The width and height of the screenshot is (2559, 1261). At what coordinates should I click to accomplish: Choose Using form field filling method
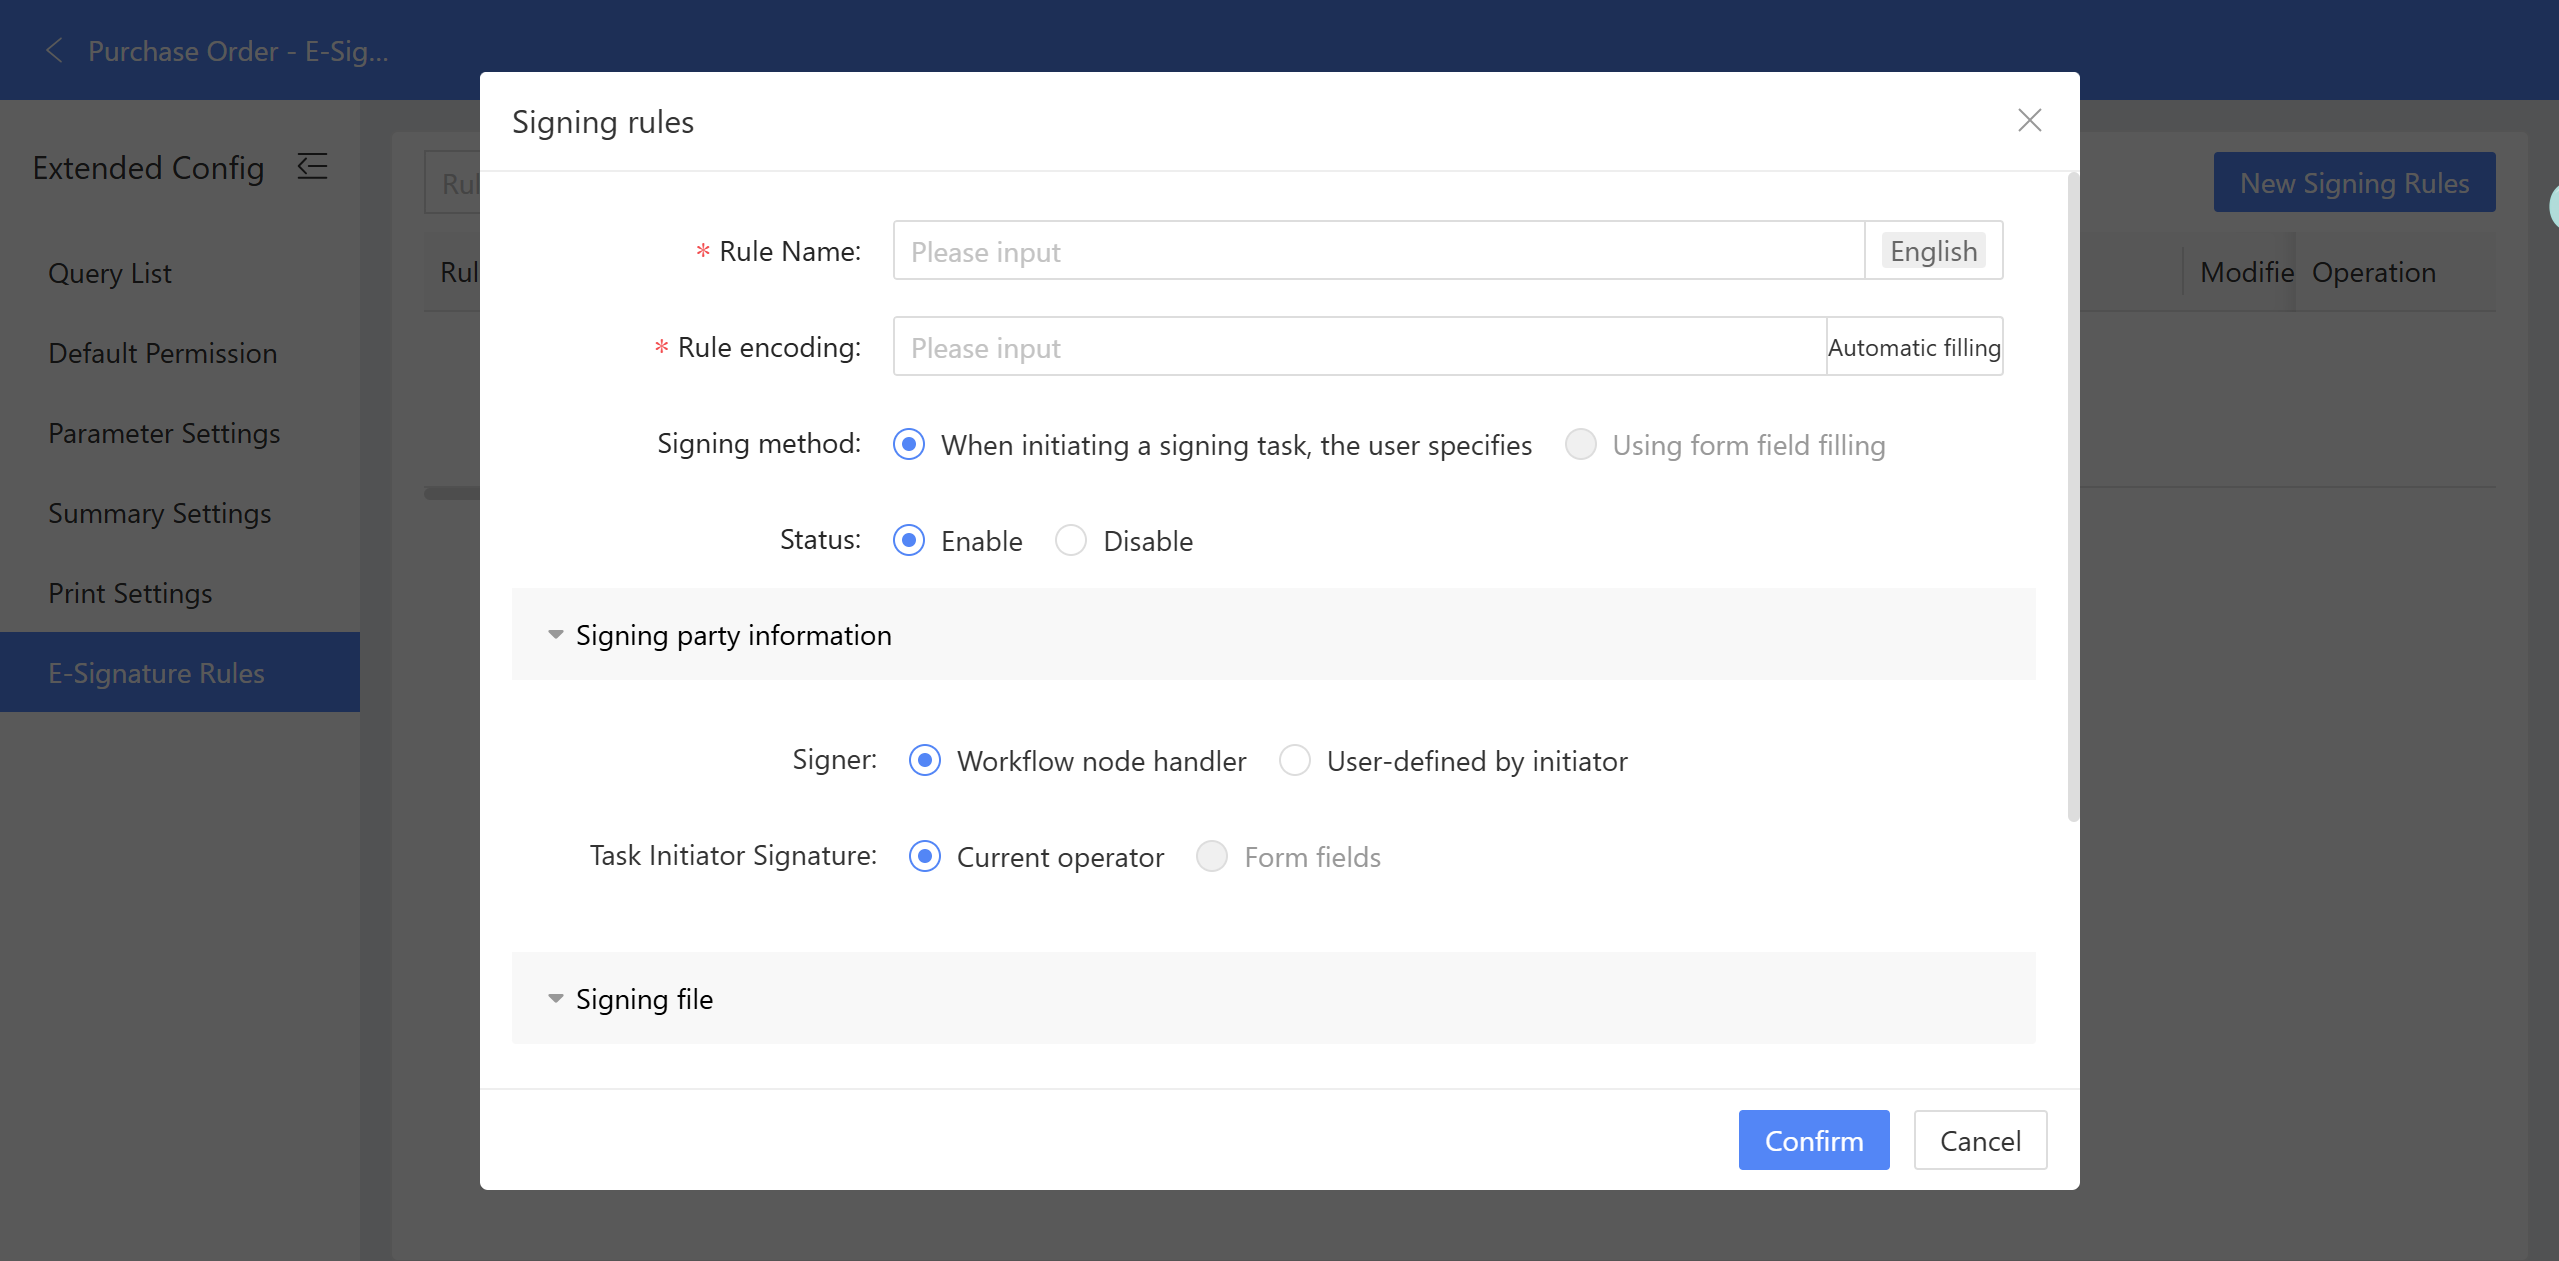click(1581, 445)
